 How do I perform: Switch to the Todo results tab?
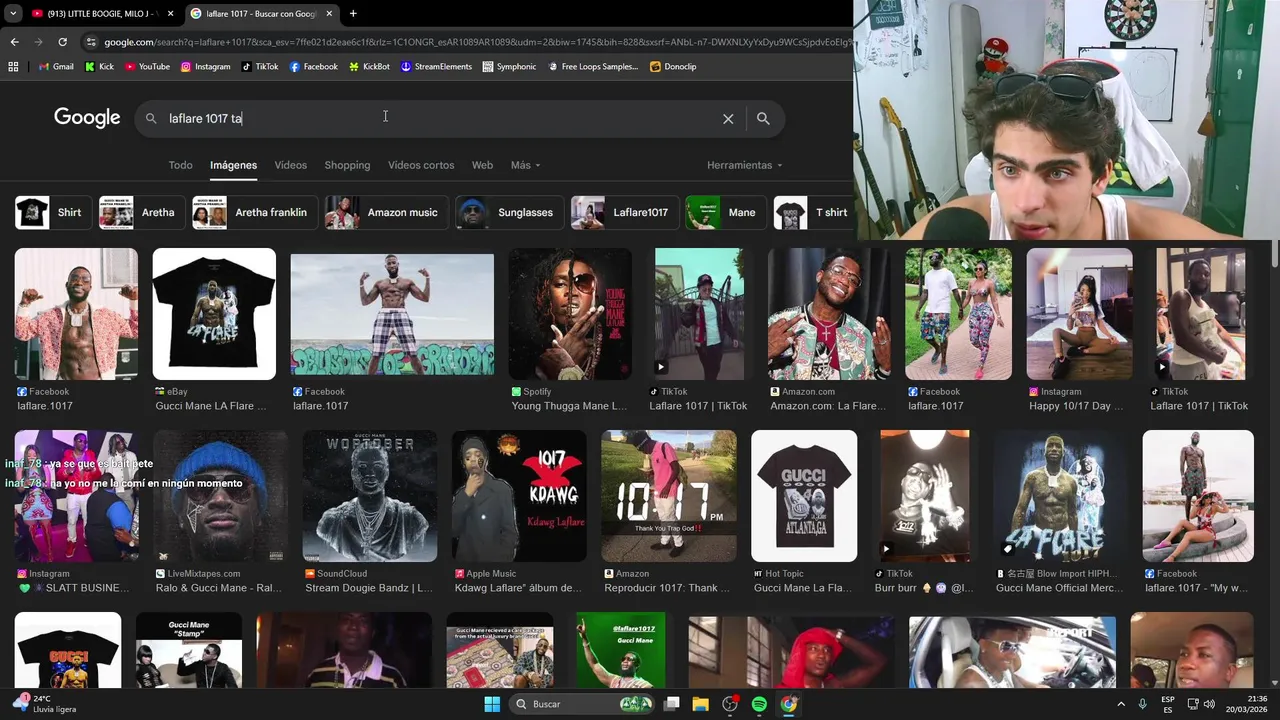[x=180, y=165]
